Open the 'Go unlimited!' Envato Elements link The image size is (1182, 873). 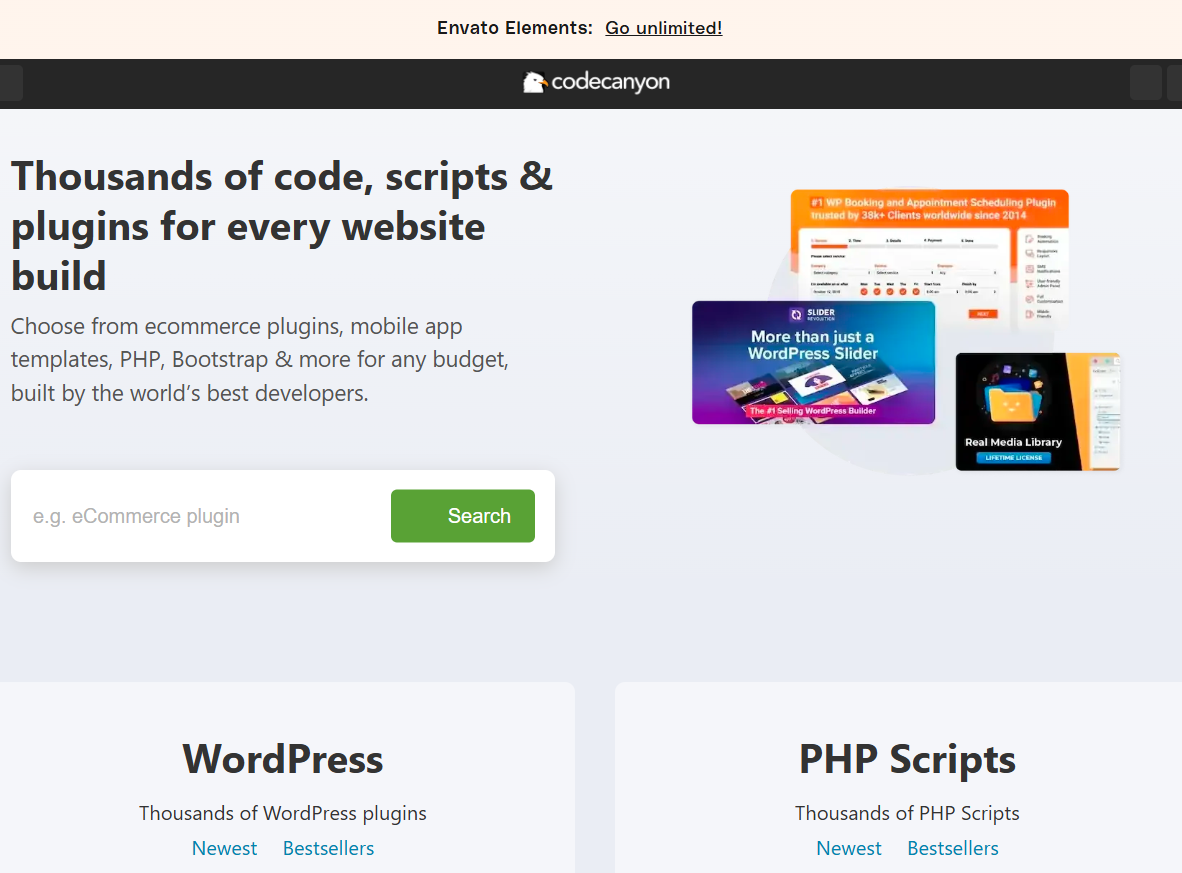pyautogui.click(x=663, y=28)
